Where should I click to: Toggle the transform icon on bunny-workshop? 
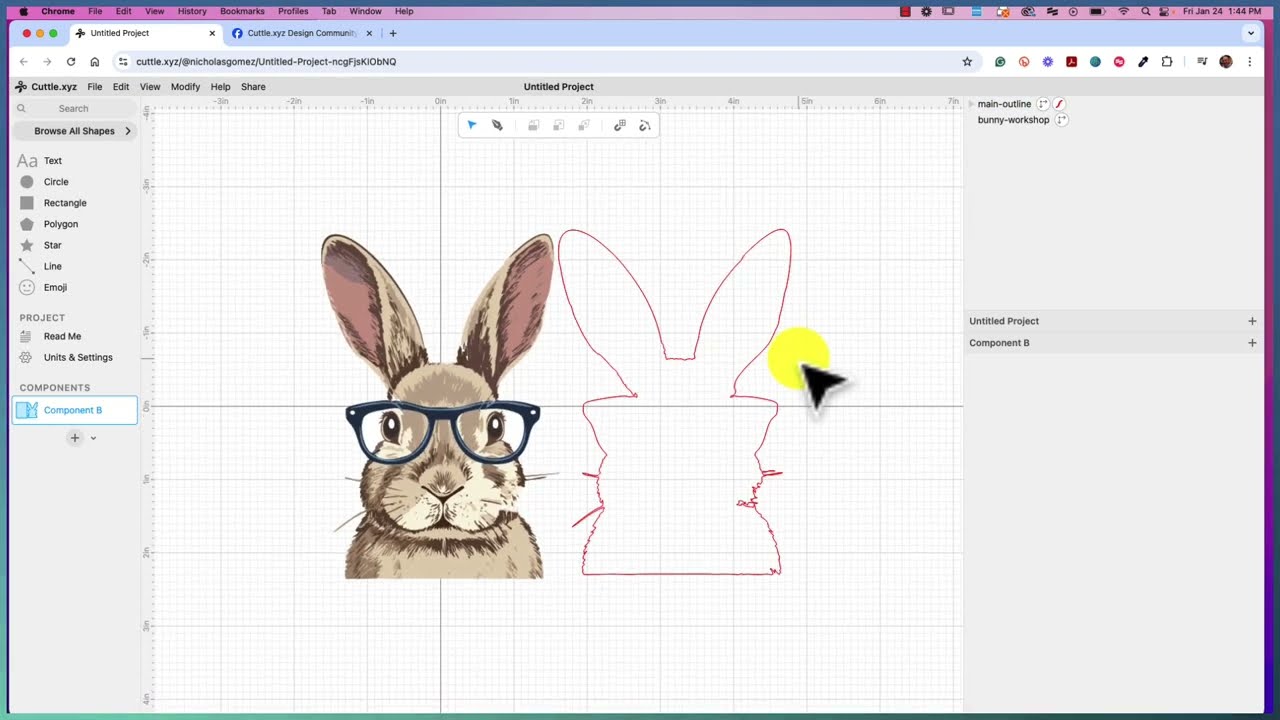coord(1062,120)
